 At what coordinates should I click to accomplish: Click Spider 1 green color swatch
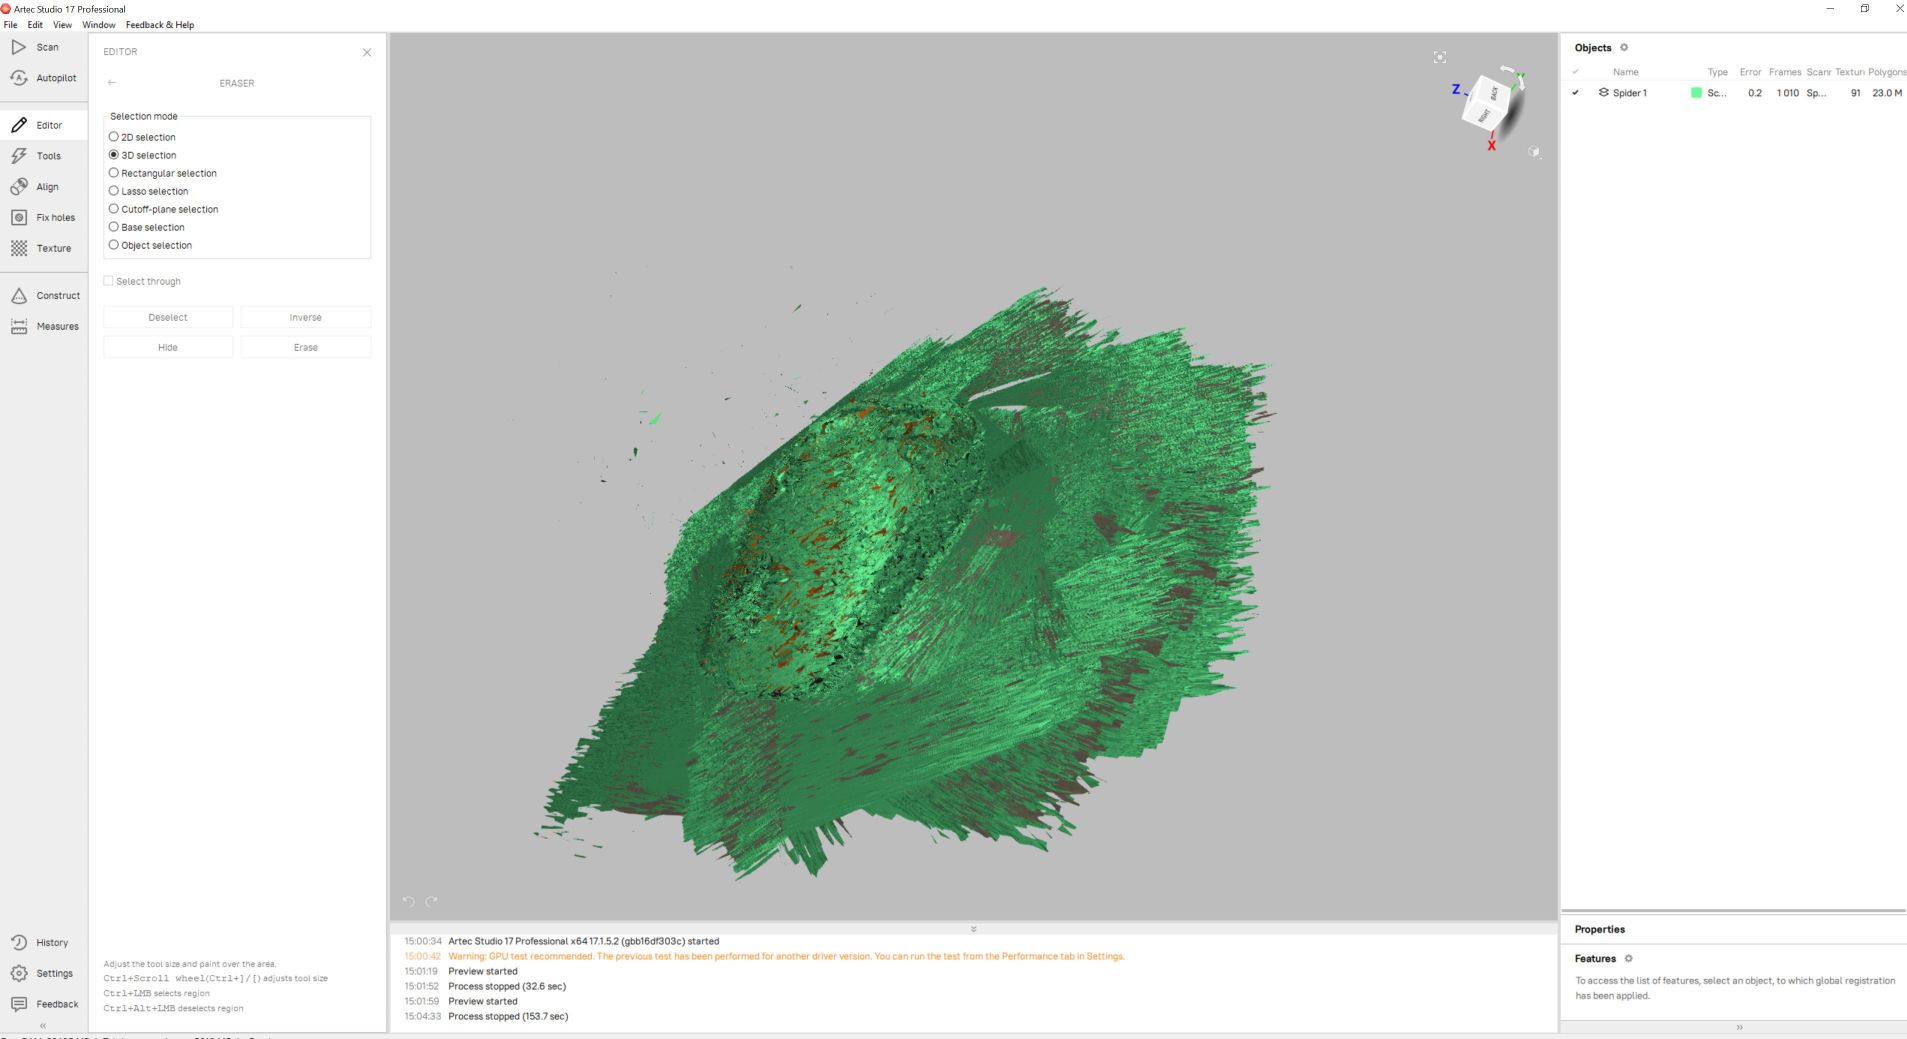(1696, 93)
